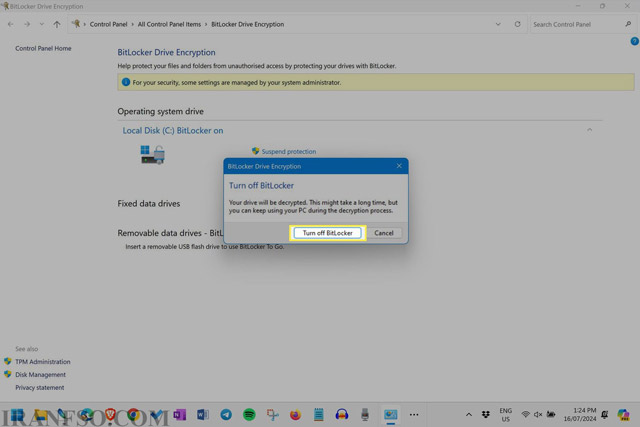Image resolution: width=640 pixels, height=427 pixels.
Task: Close the BitLocker Drive Encryption dialog
Action: (399, 166)
